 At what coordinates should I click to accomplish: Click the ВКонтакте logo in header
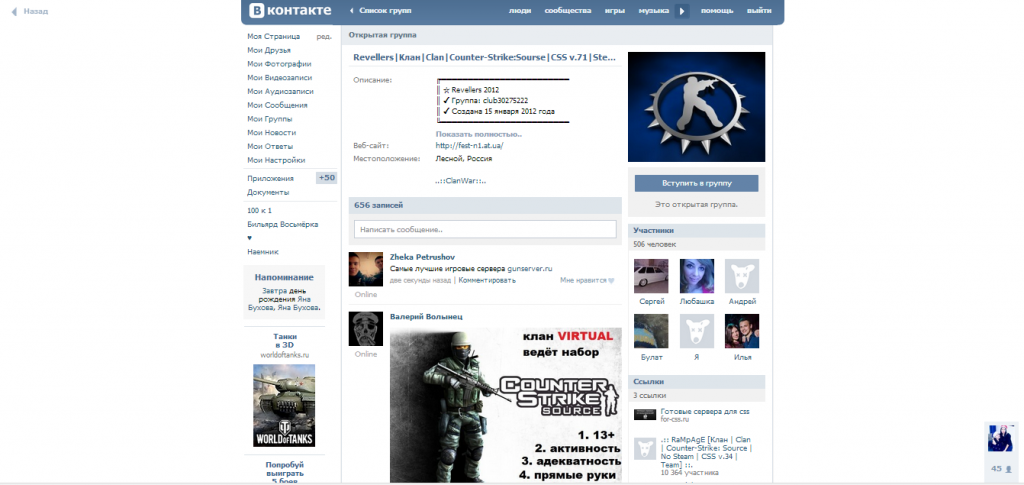288,11
